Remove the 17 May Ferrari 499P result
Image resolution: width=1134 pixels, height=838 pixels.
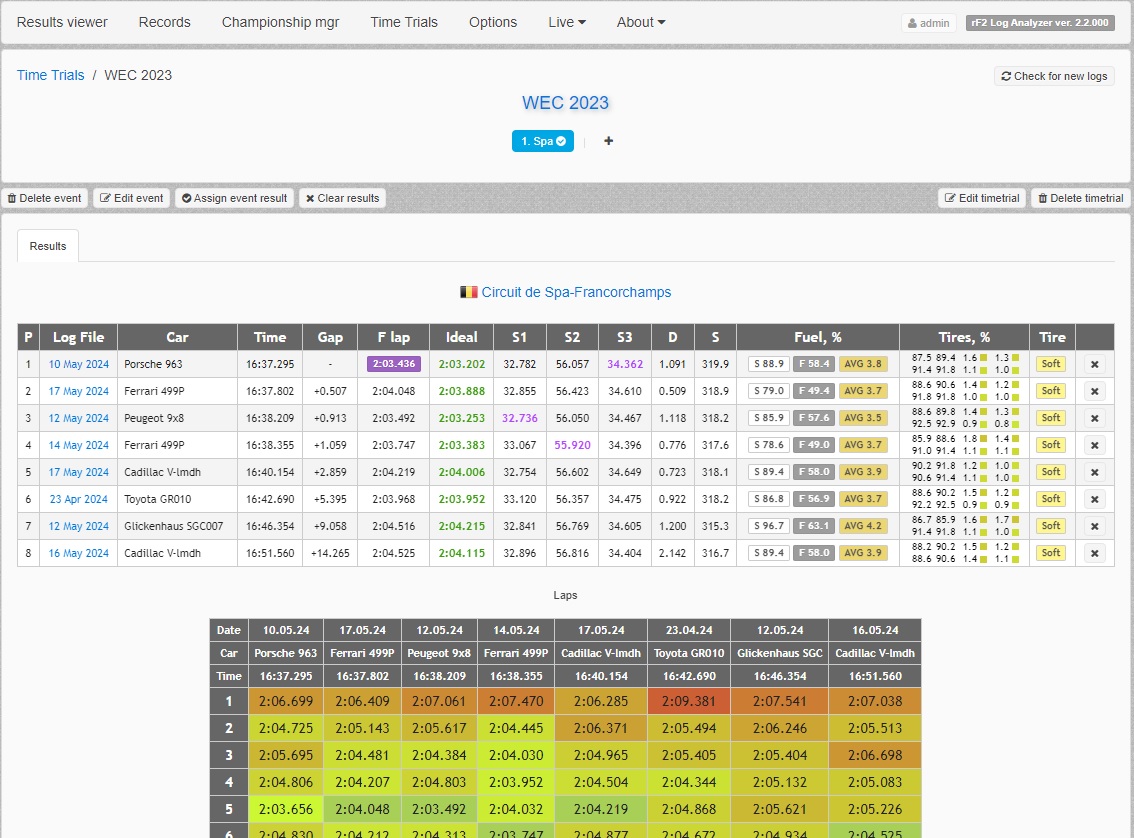[1094, 391]
